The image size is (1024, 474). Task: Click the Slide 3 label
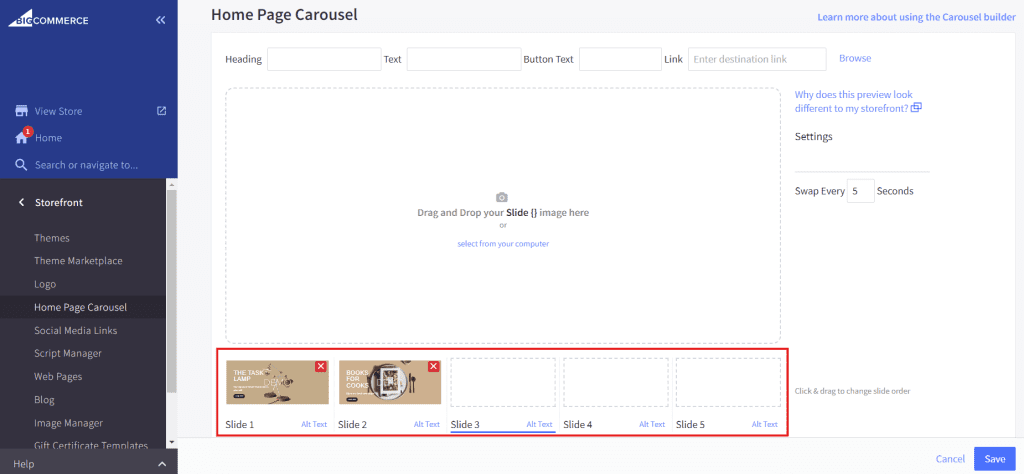click(x=465, y=424)
